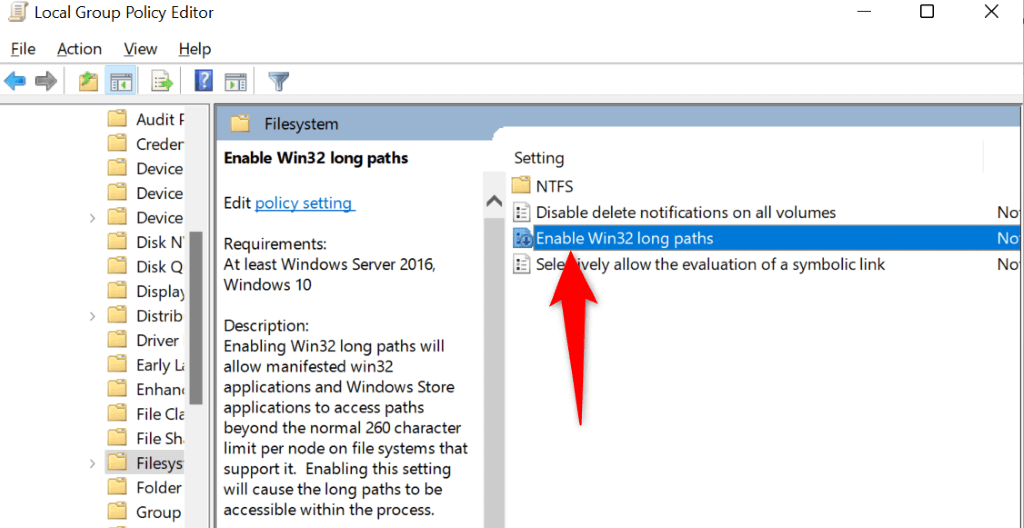1024x528 pixels.
Task: Select the Display folder in tree
Action: tap(146, 291)
